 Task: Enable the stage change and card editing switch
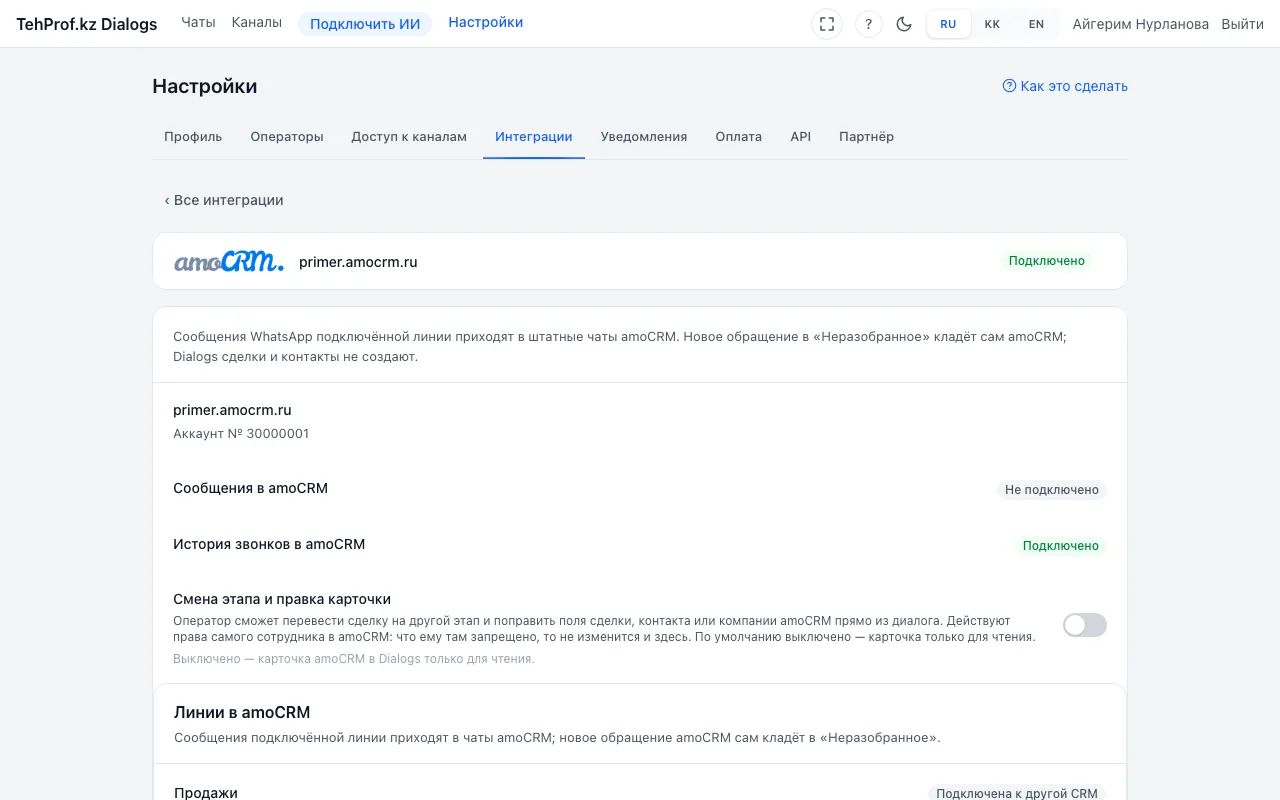(x=1085, y=625)
